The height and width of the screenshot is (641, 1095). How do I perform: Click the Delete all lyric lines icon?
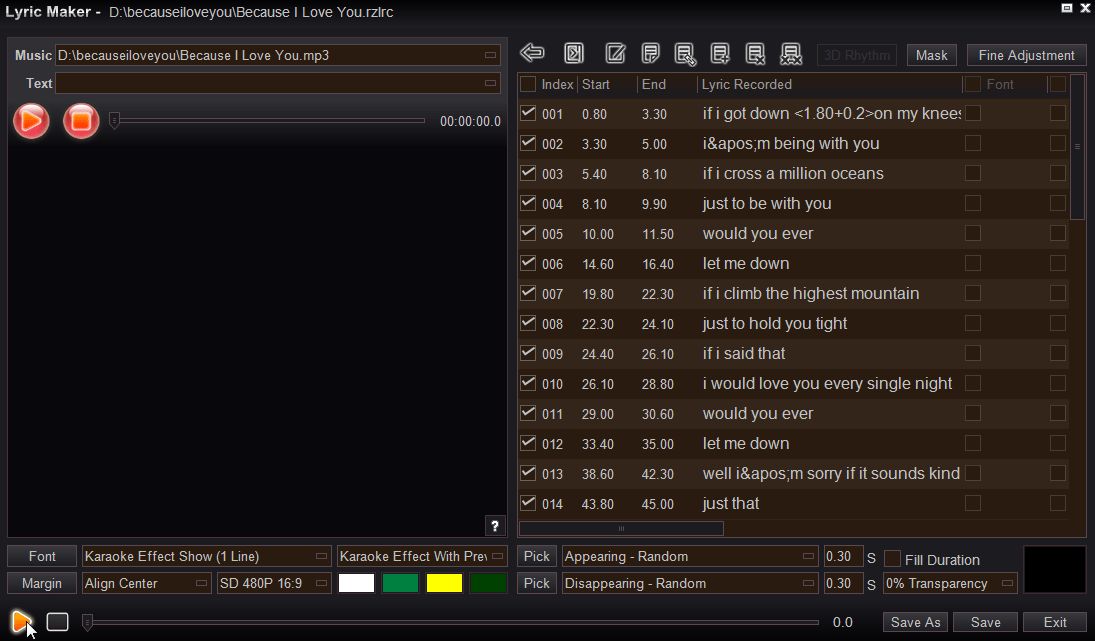(790, 53)
